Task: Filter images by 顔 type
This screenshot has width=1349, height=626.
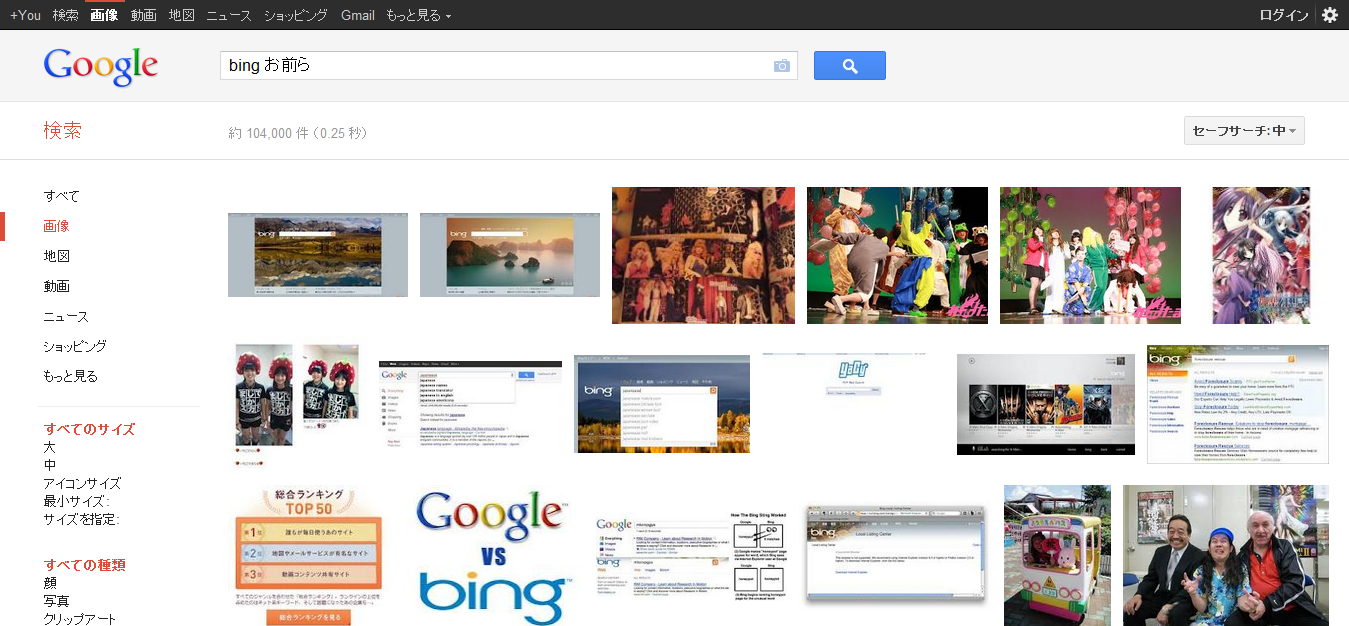Action: point(50,583)
